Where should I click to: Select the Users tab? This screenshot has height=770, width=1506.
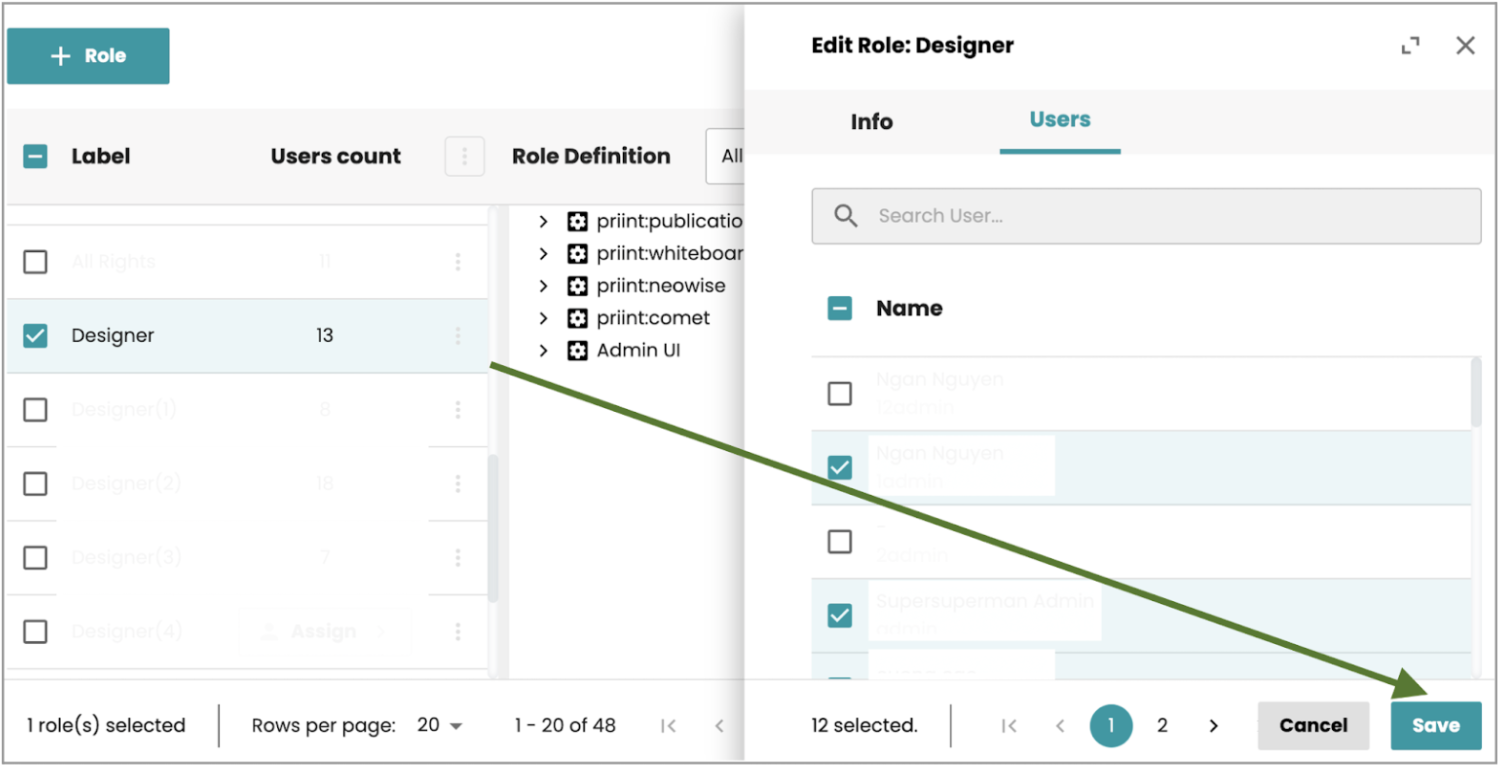click(1059, 120)
